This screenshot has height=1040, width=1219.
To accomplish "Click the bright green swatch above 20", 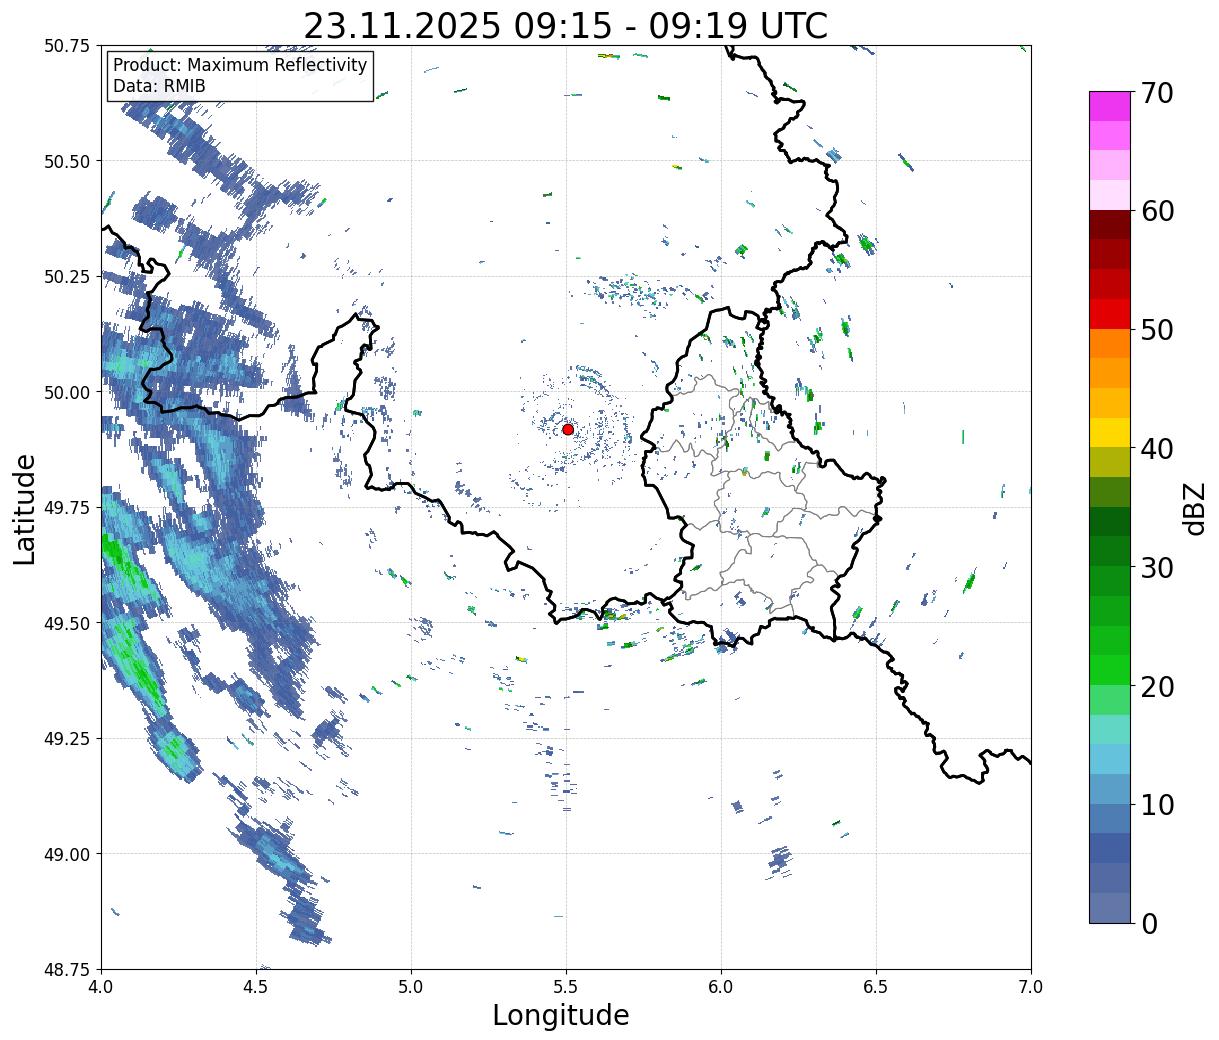I will click(1110, 670).
